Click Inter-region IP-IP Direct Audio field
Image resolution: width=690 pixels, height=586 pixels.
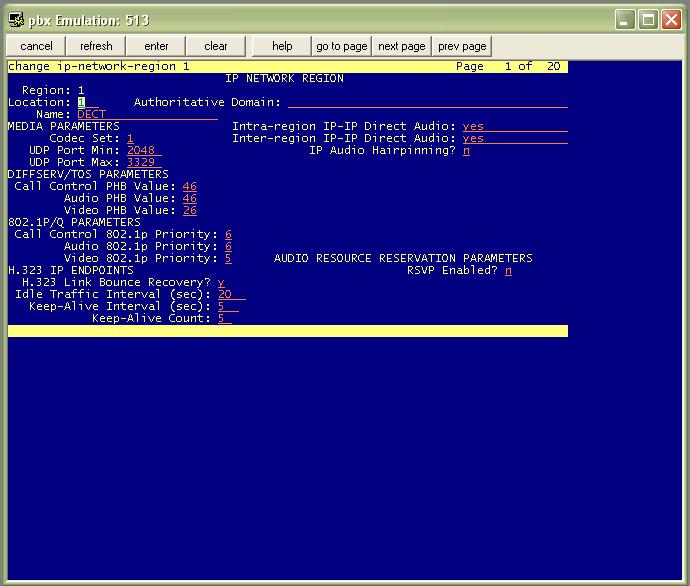[515, 139]
